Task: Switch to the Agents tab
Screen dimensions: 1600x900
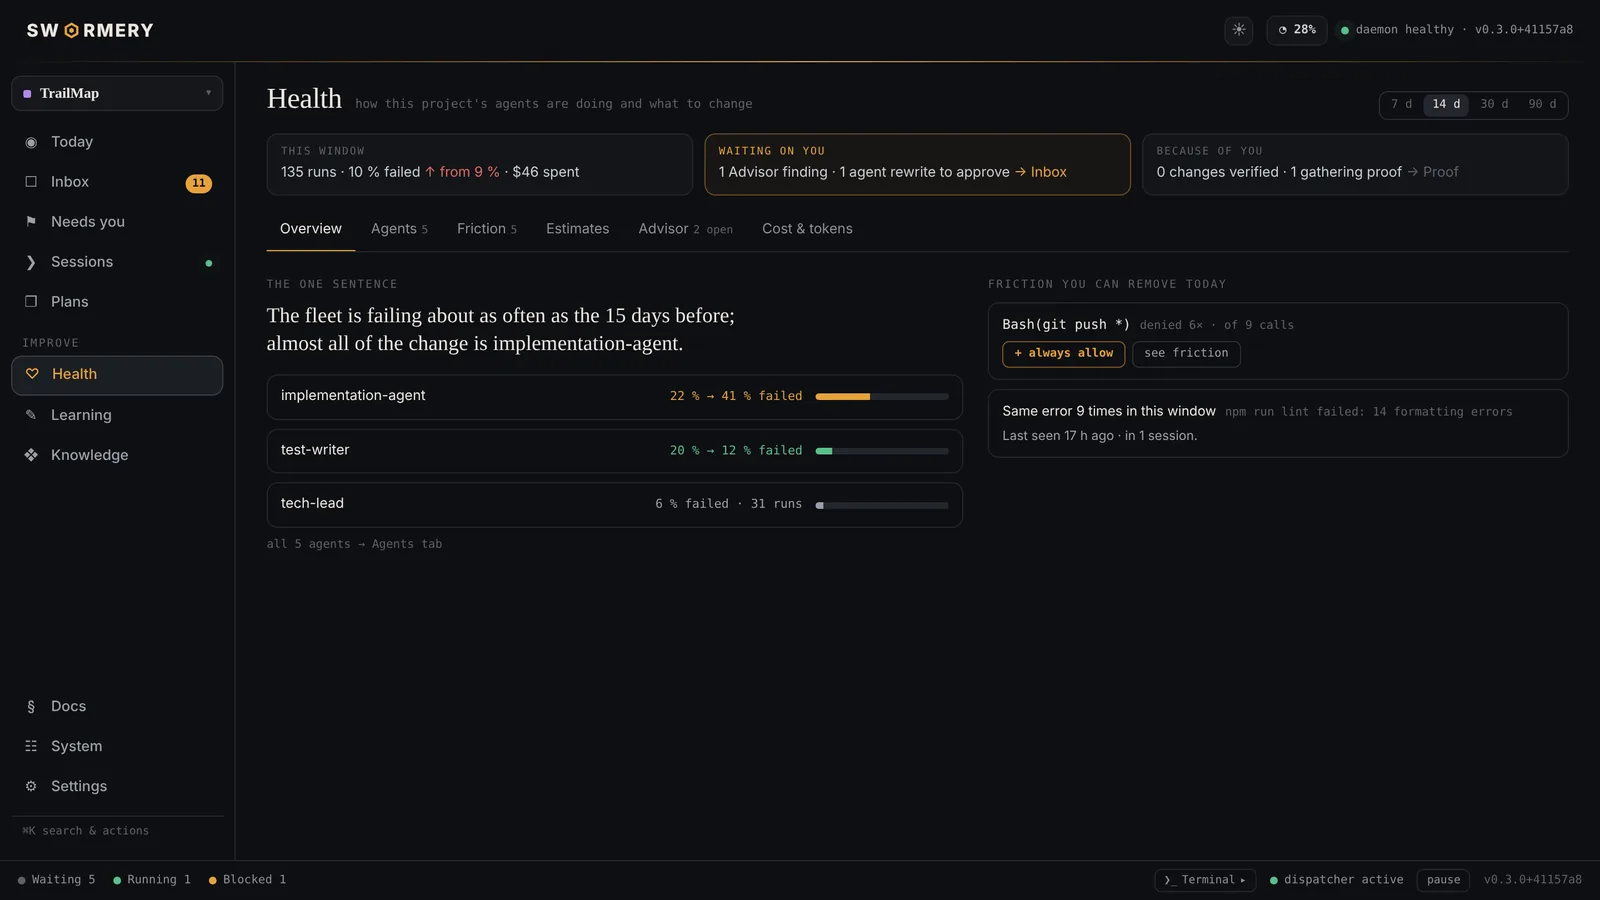Action: click(399, 229)
